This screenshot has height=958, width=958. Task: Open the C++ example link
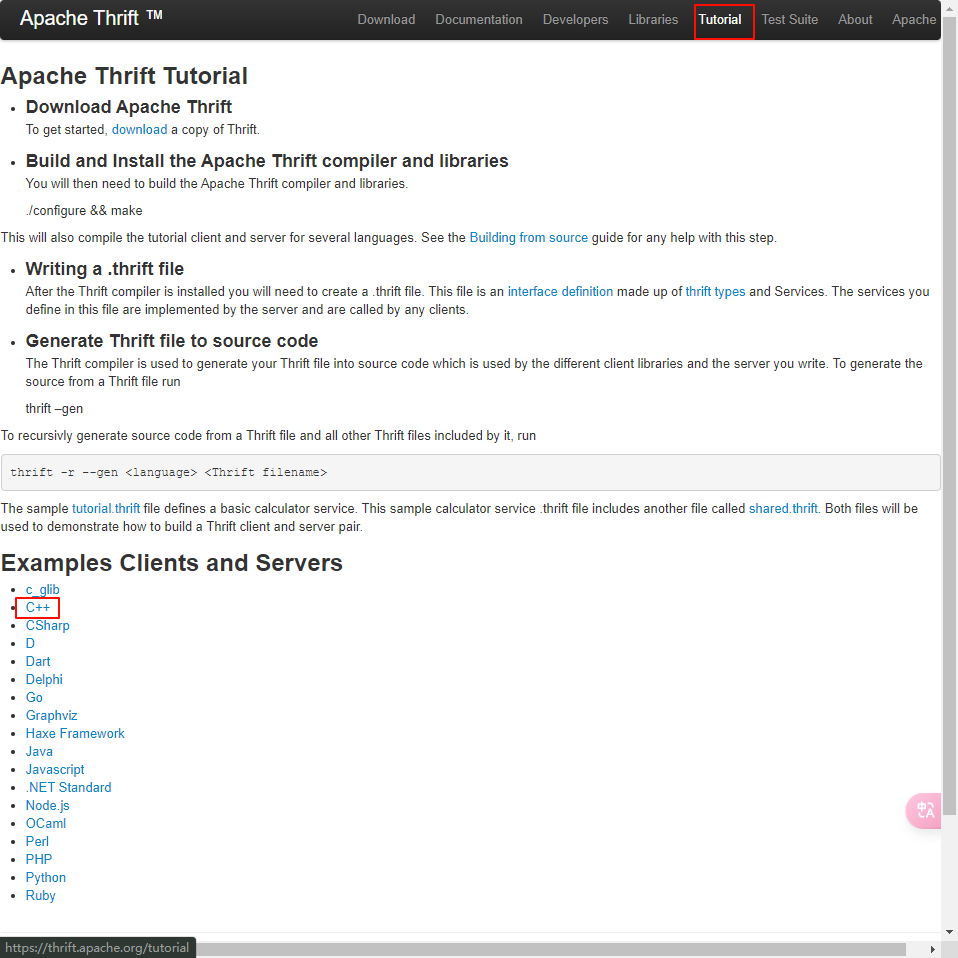38,607
